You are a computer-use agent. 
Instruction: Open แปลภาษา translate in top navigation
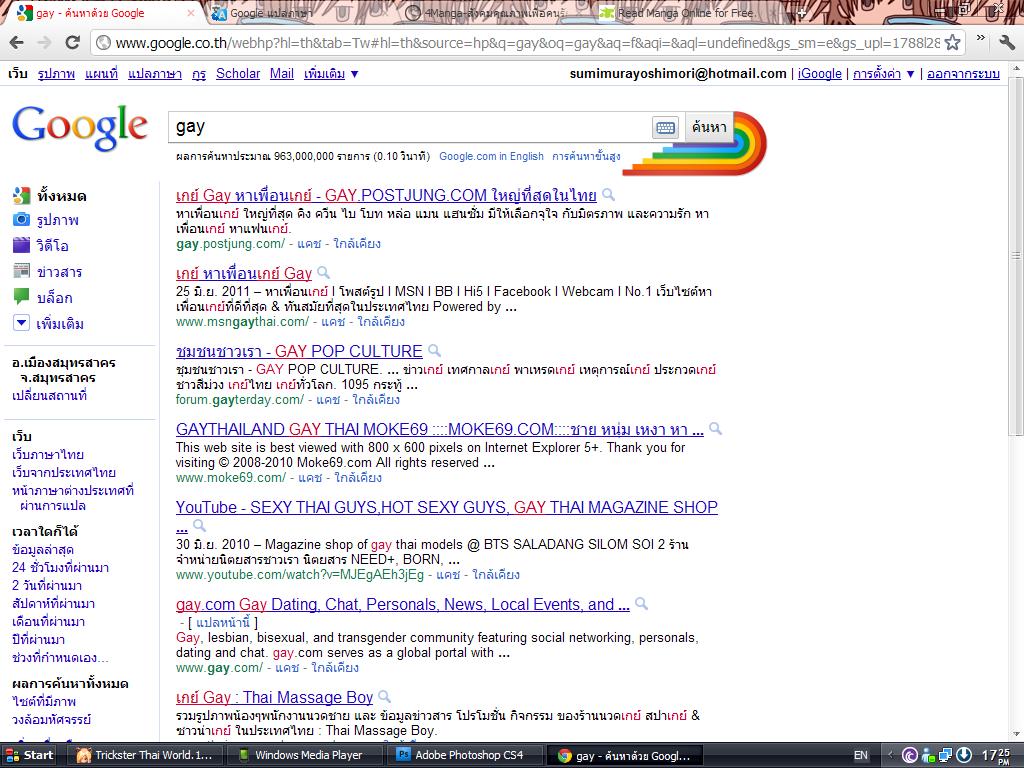pos(155,74)
